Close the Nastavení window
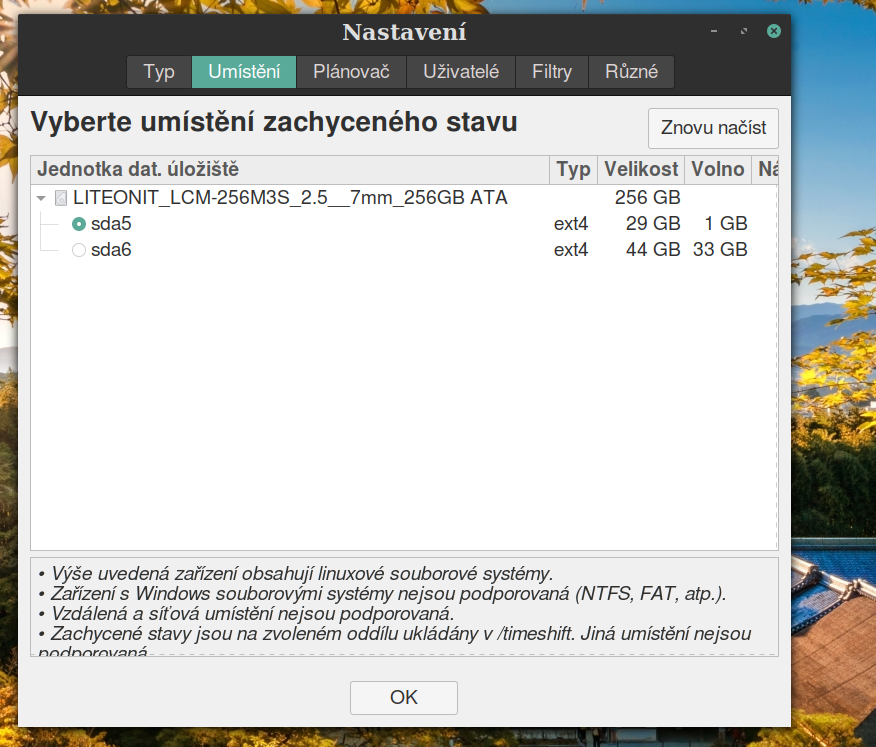This screenshot has width=876, height=747. tap(773, 32)
